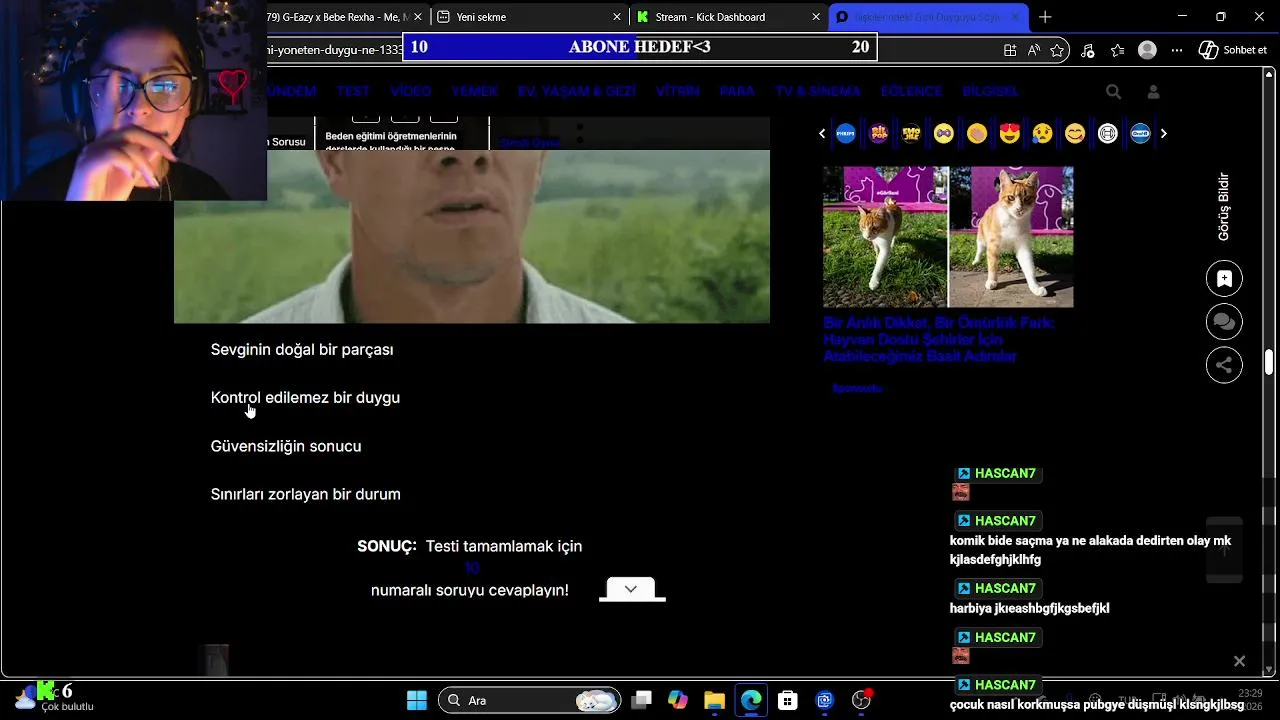Select answer Güvensizliğin sonucu
The width and height of the screenshot is (1280, 720).
(x=286, y=446)
